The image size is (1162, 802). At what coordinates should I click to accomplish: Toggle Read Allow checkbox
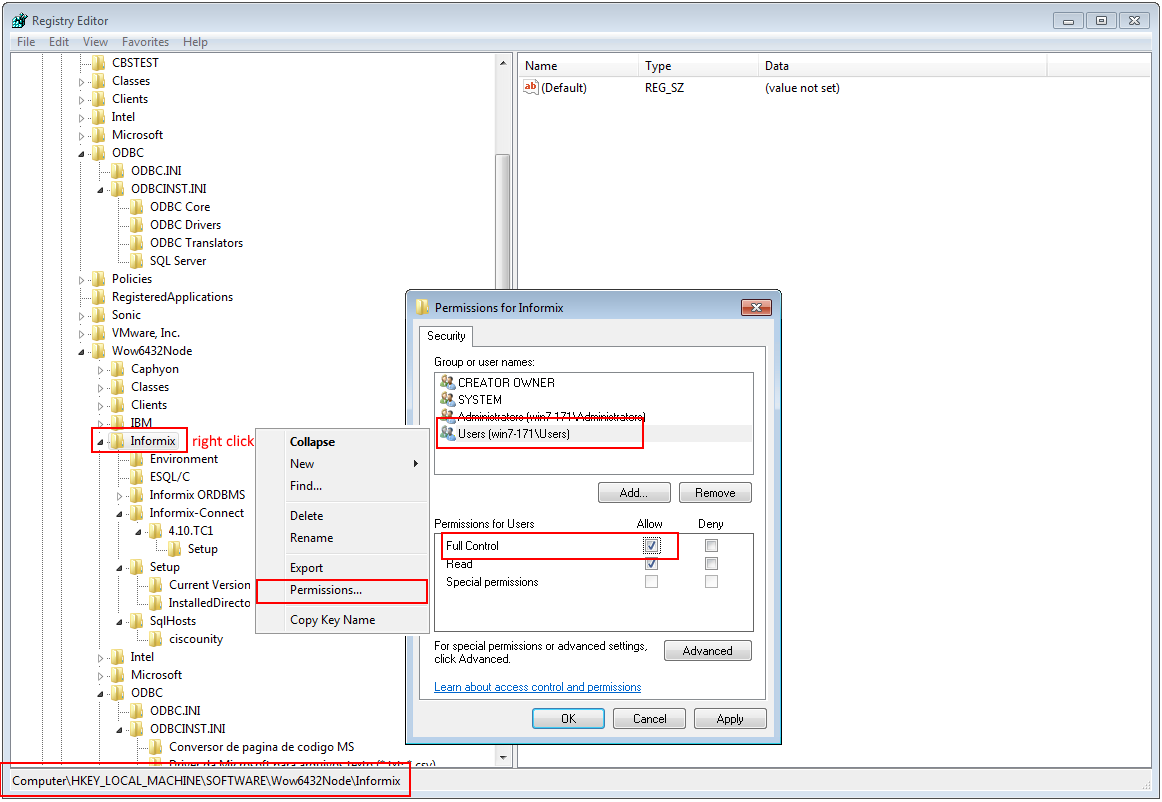pos(651,564)
